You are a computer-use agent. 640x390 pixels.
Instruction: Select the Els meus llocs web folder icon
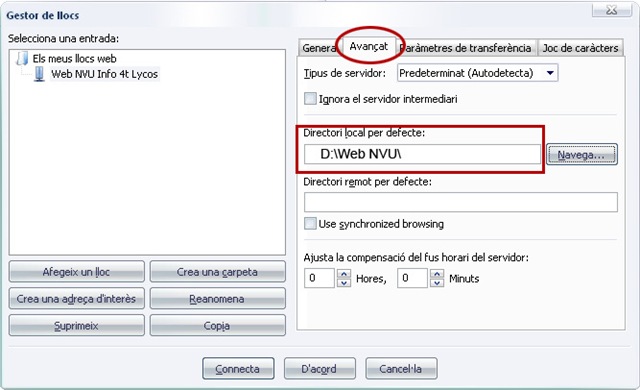point(22,58)
